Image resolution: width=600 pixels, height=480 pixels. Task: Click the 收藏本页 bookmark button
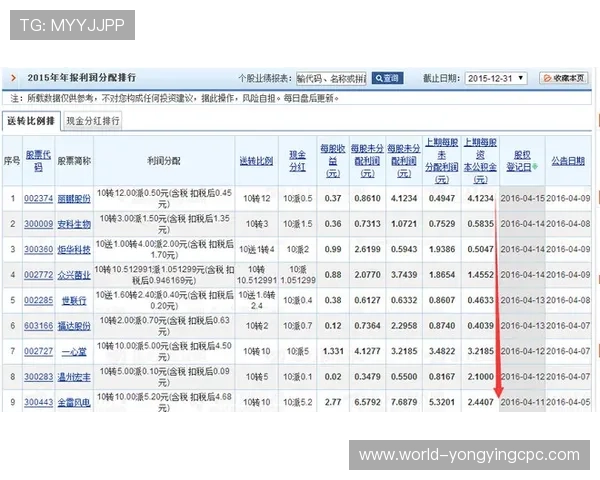pyautogui.click(x=564, y=78)
